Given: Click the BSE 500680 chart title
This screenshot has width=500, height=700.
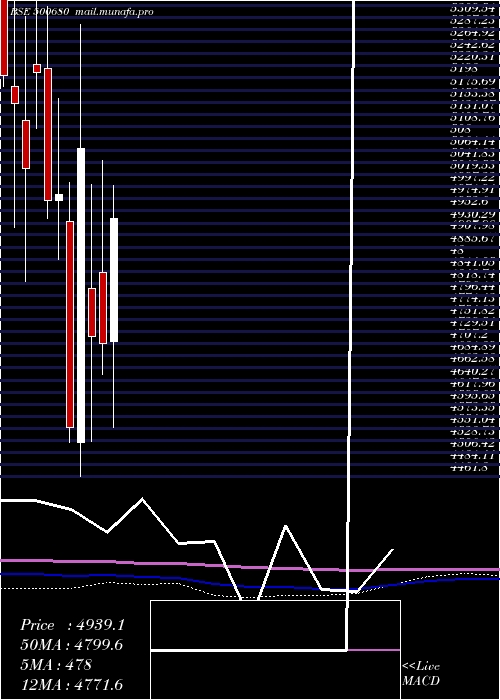Looking at the screenshot, I should (x=39, y=12).
